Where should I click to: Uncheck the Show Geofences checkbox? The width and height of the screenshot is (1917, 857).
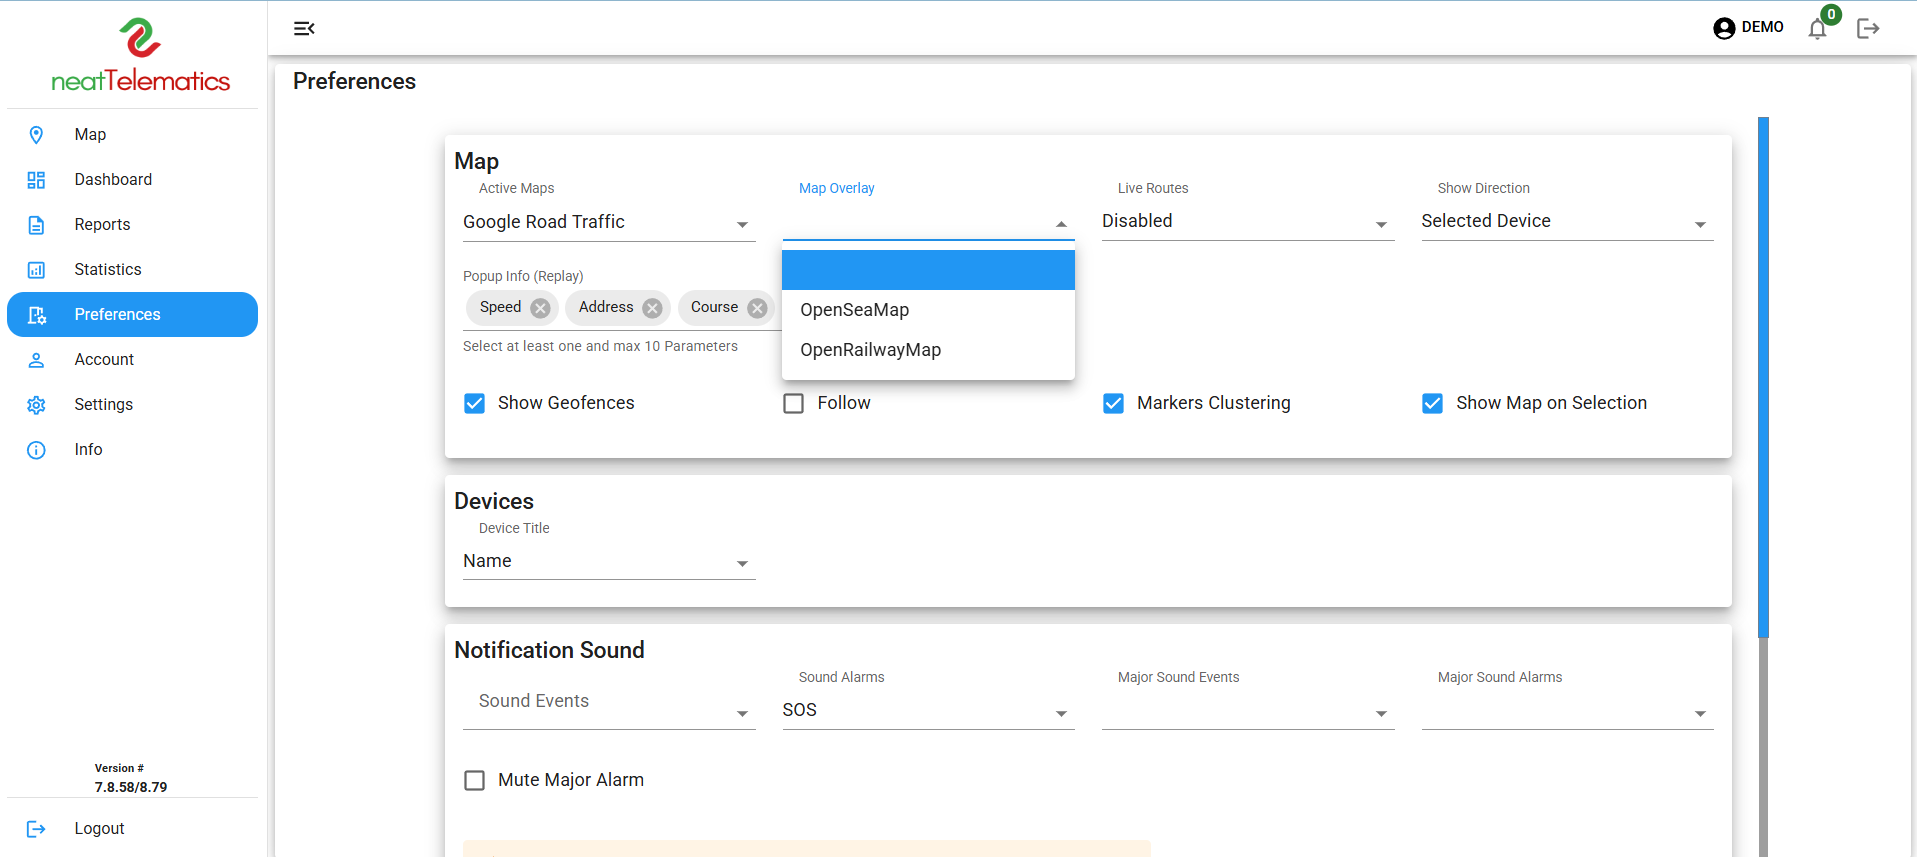point(475,403)
